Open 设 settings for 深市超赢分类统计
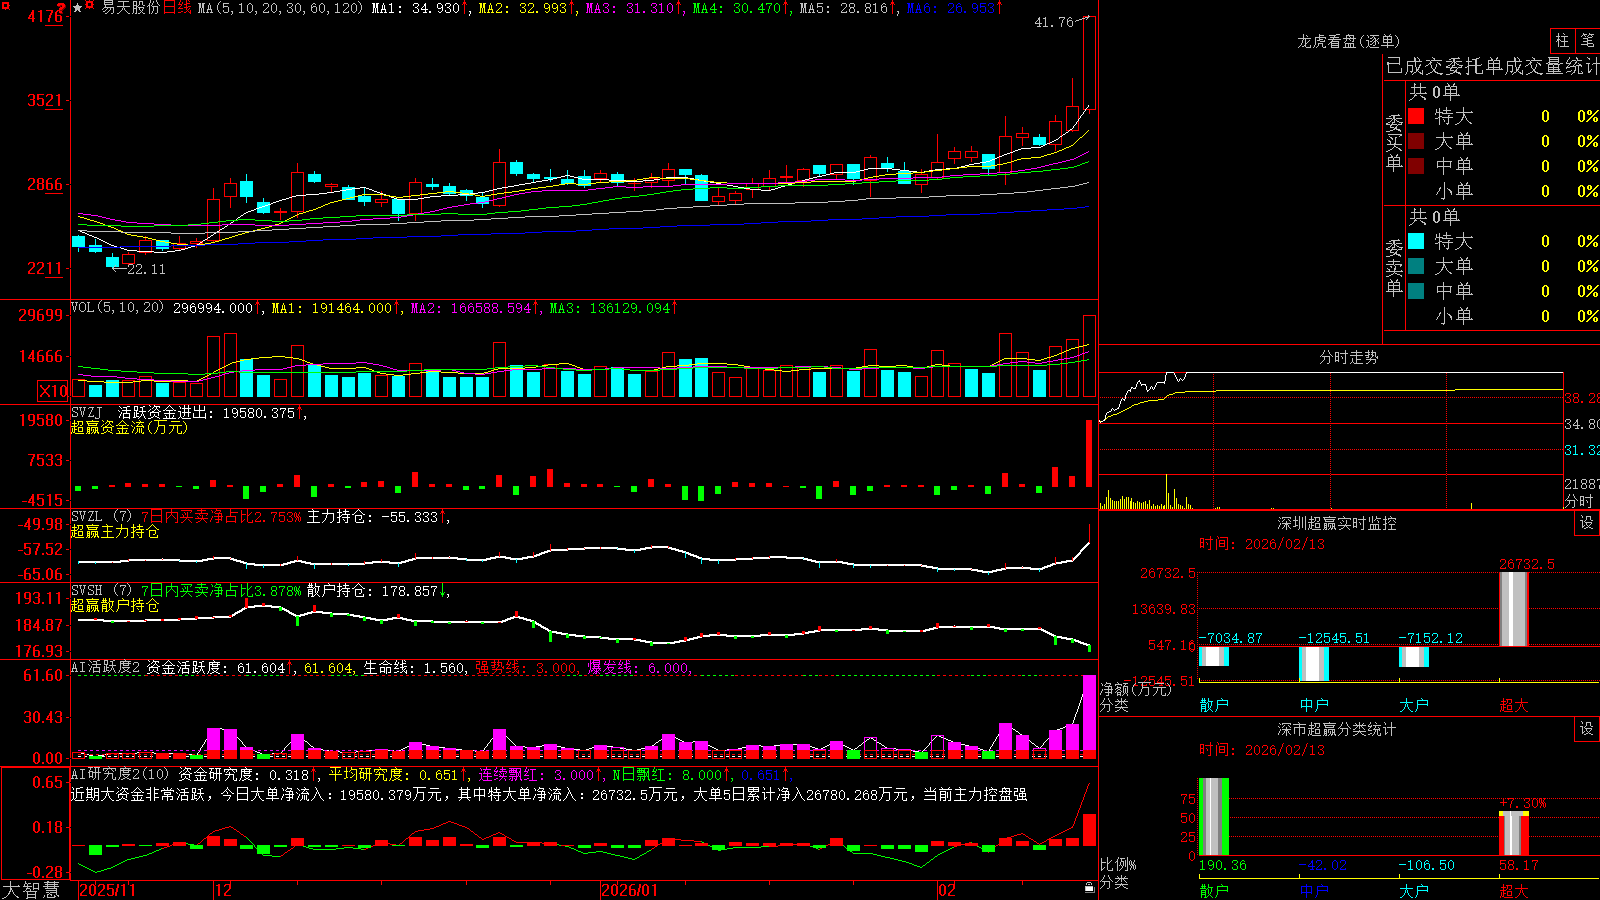The height and width of the screenshot is (900, 1600). pyautogui.click(x=1587, y=729)
